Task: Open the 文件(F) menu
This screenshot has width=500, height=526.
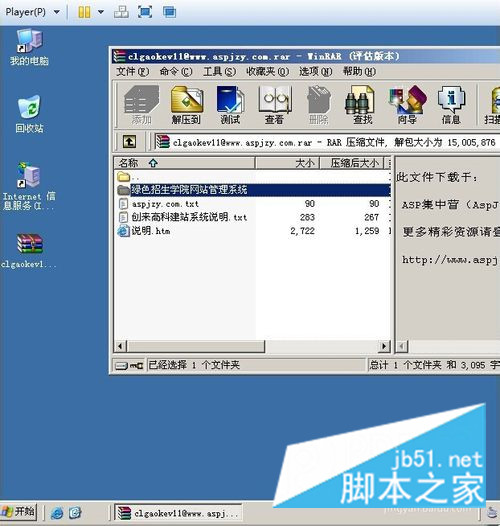Action: click(x=132, y=71)
